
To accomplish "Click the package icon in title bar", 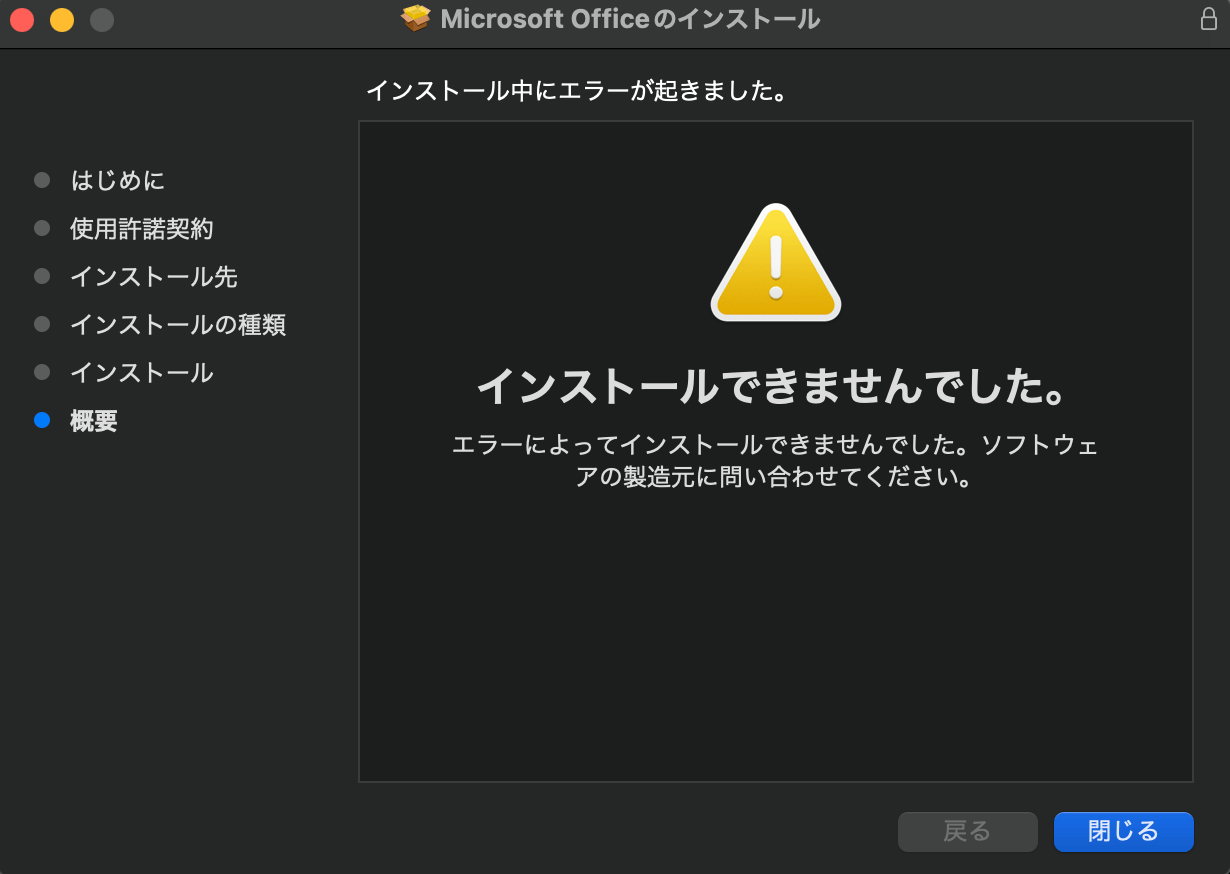I will [x=416, y=18].
